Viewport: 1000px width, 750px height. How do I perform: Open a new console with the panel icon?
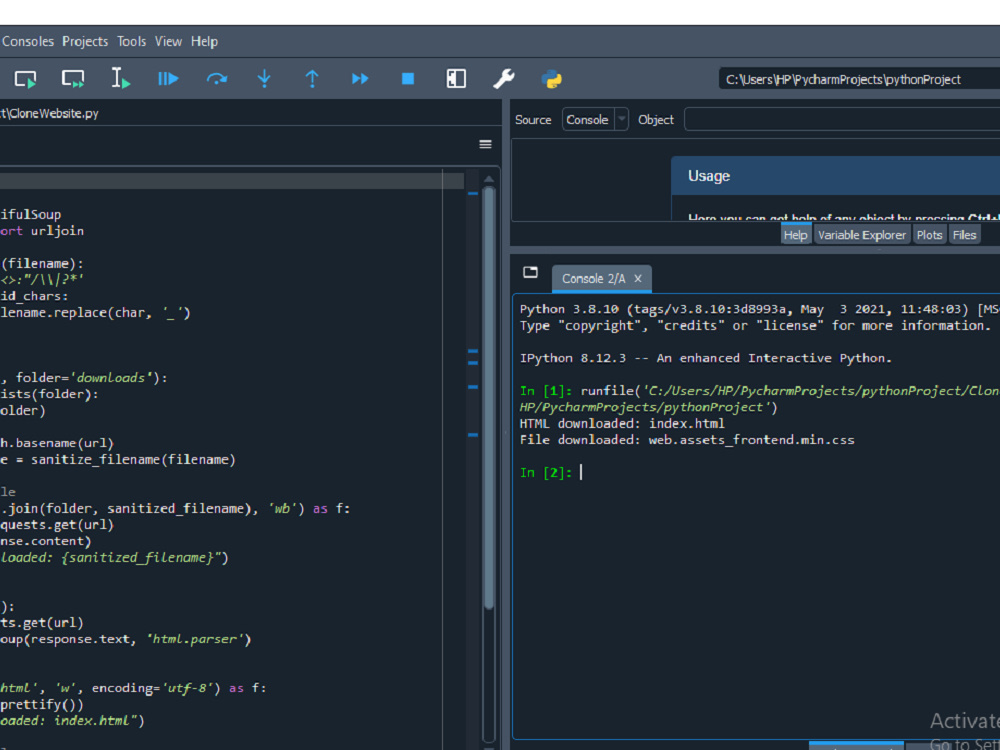click(531, 271)
